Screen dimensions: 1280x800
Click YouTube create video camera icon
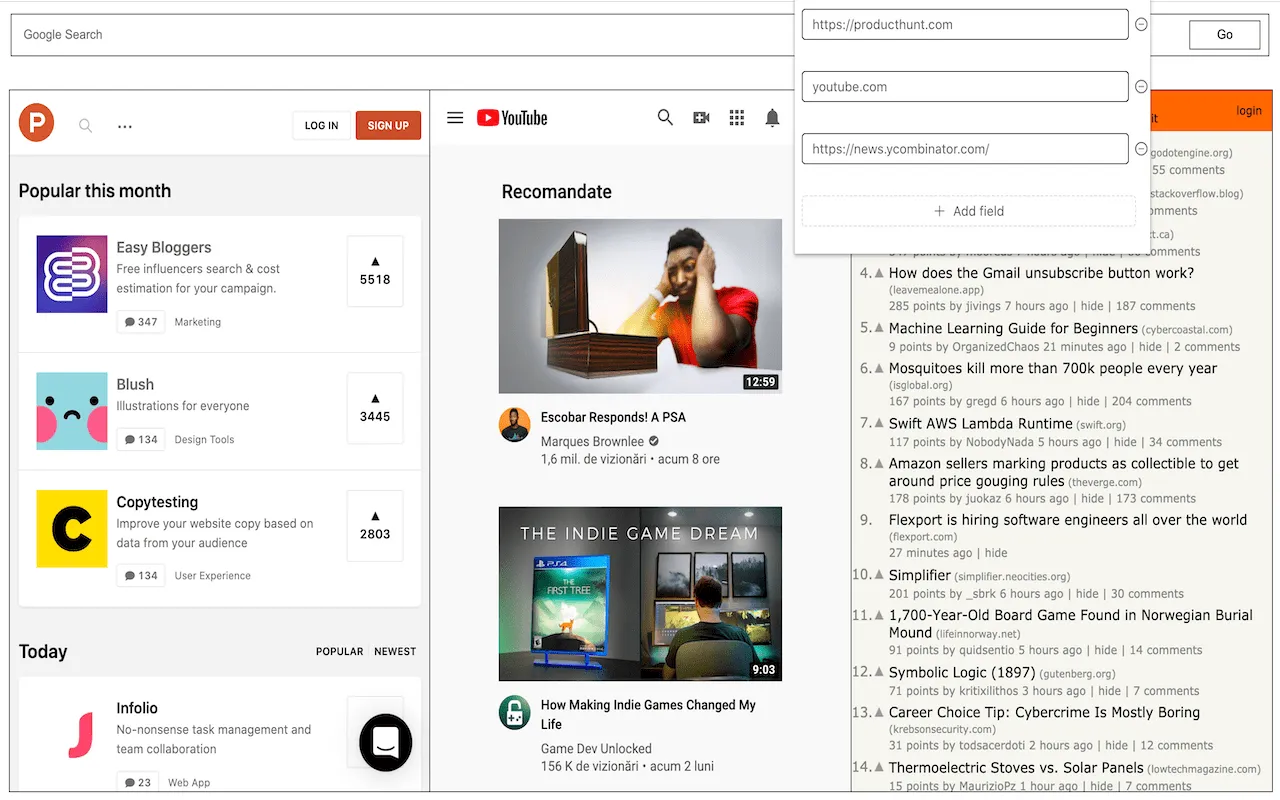701,118
